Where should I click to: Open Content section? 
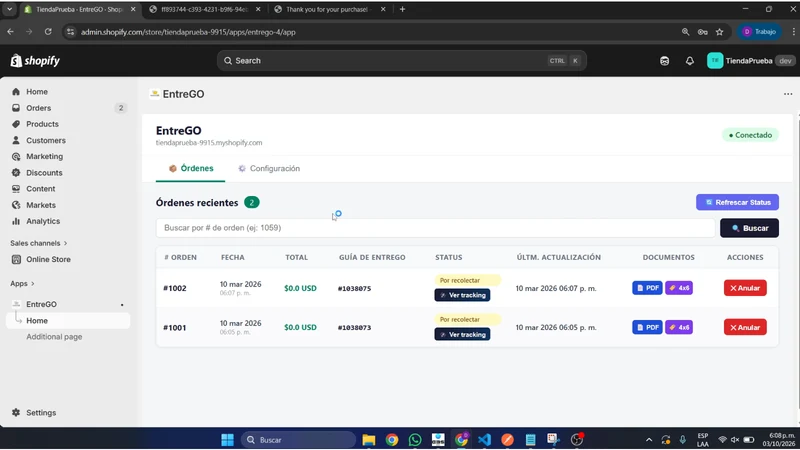[x=41, y=189]
